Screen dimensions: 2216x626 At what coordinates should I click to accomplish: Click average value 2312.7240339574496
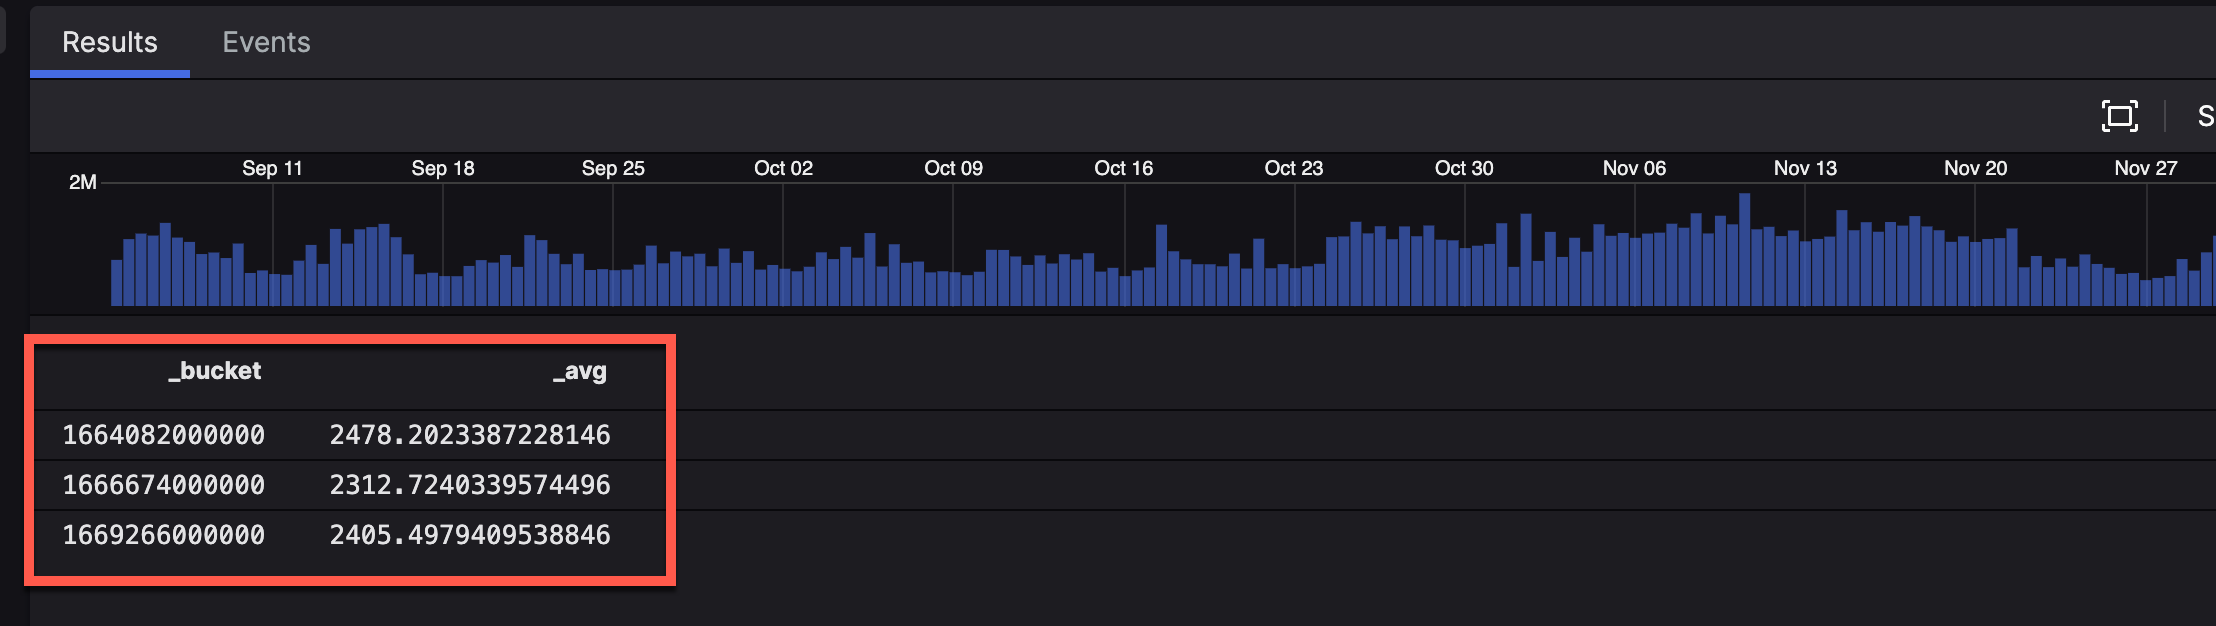click(x=470, y=485)
